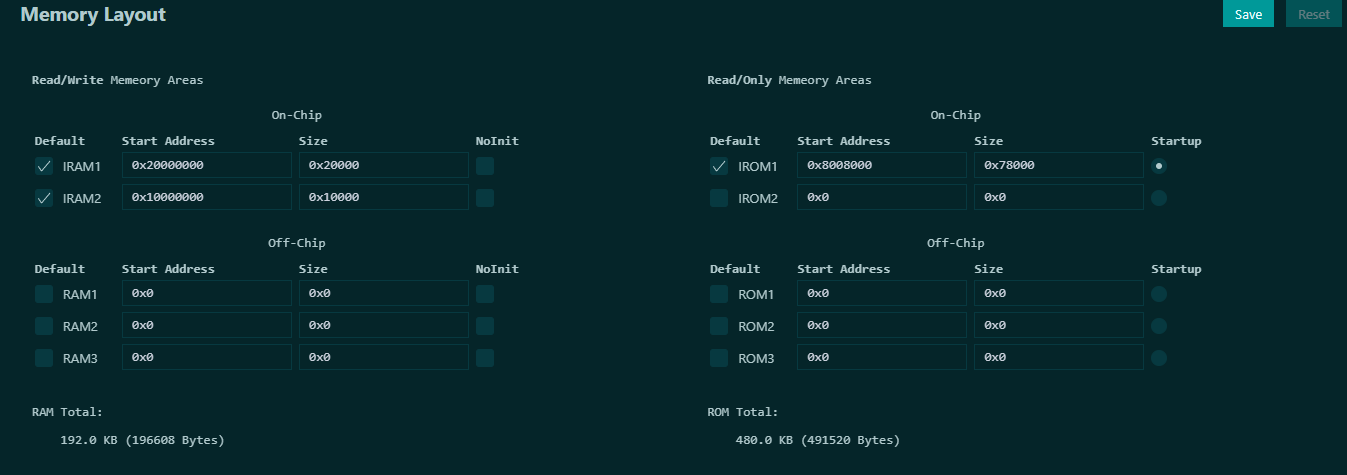The width and height of the screenshot is (1347, 475).
Task: Click ROM2 start address field
Action: (x=882, y=326)
